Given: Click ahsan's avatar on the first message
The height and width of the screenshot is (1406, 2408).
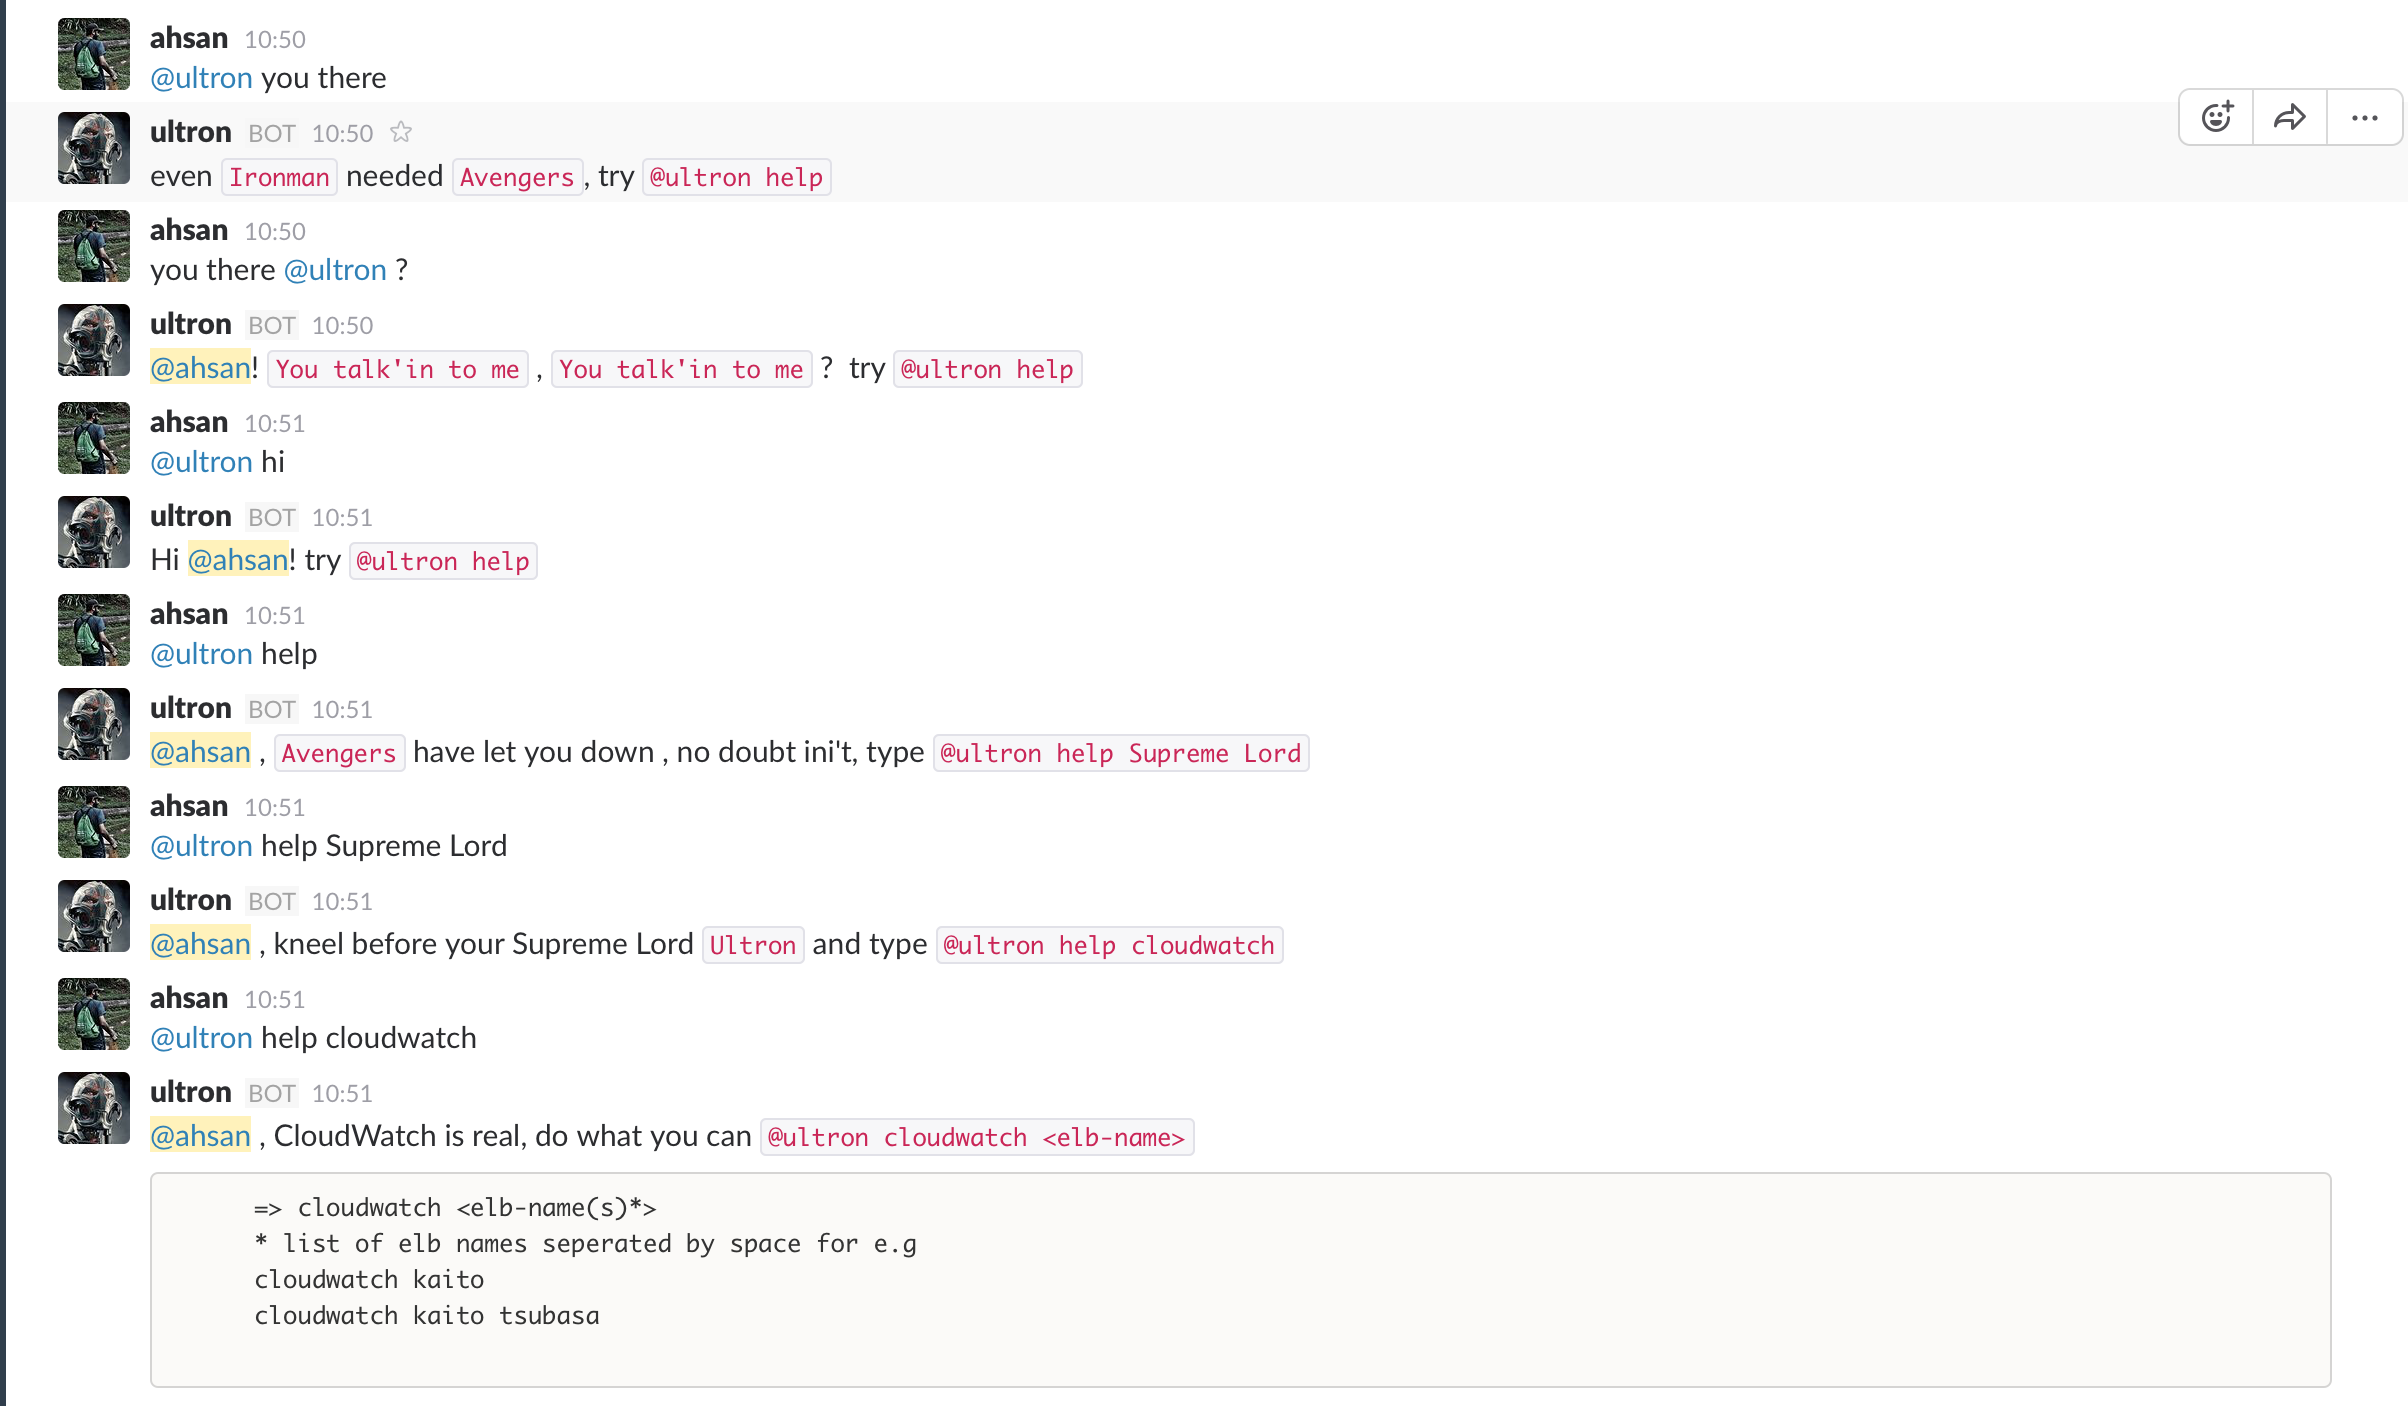Looking at the screenshot, I should pos(94,54).
